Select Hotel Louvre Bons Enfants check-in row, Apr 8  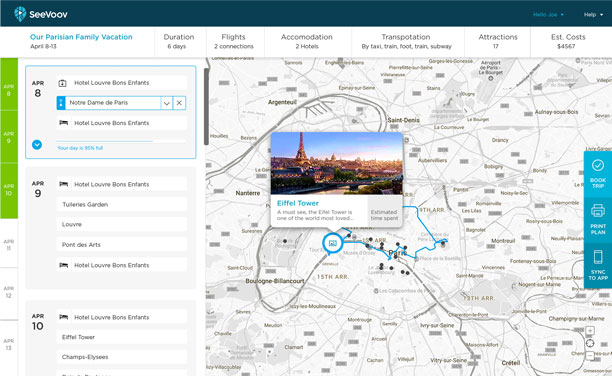121,83
